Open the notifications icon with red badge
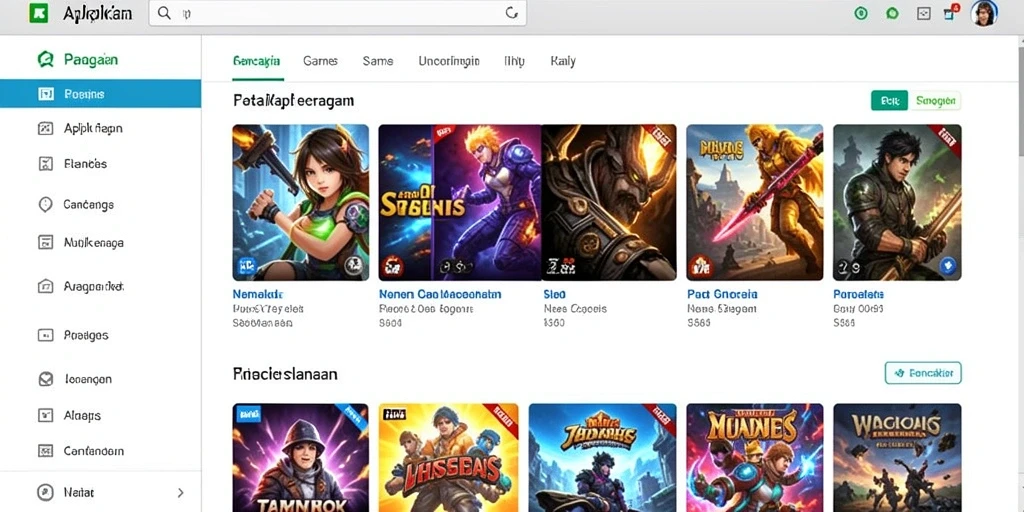 click(x=951, y=12)
